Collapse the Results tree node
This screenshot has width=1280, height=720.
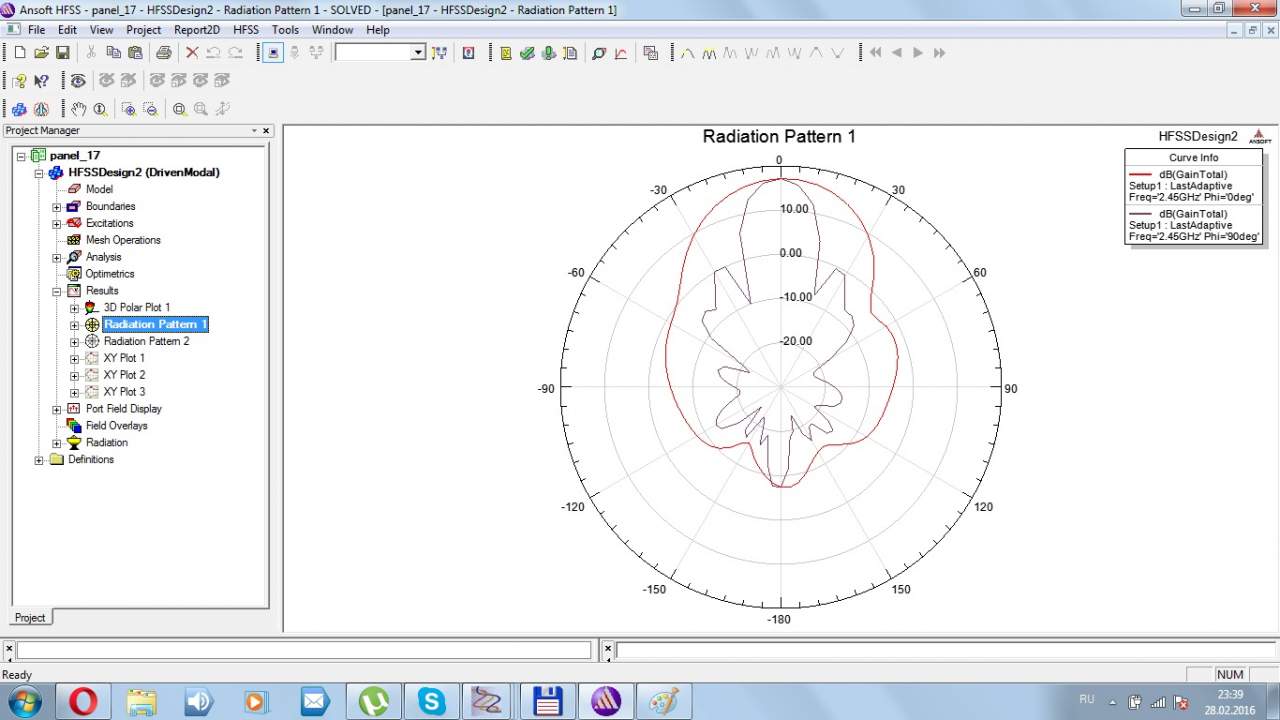[57, 291]
